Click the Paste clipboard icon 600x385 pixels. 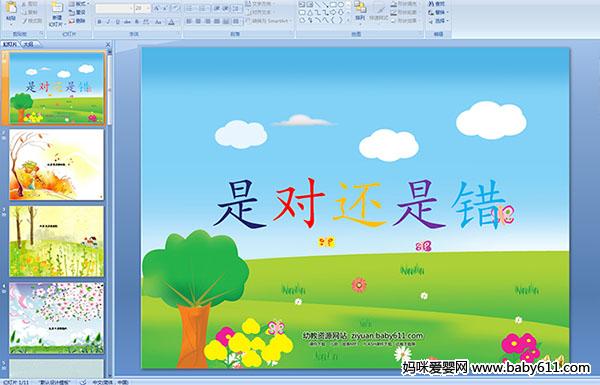(x=11, y=8)
